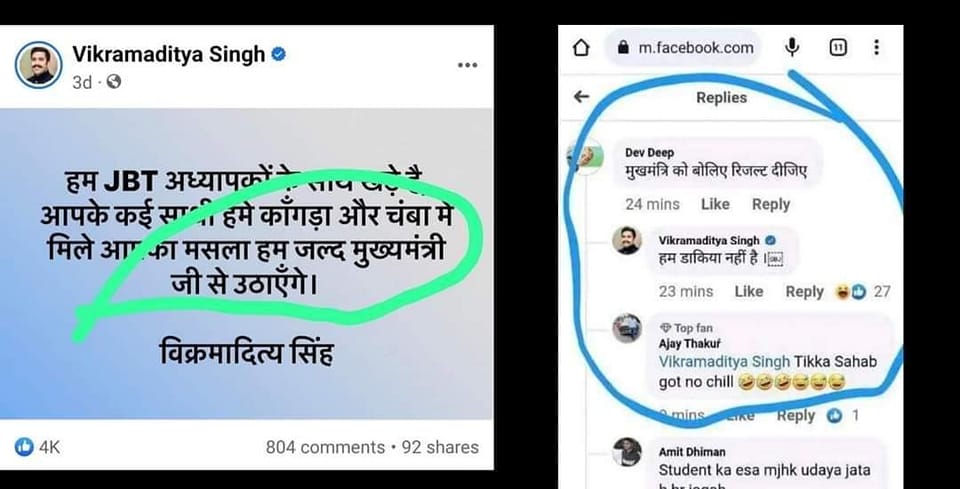Image resolution: width=960 pixels, height=489 pixels.
Task: Like Vikramaditya Singh's reply comment
Action: (x=749, y=291)
